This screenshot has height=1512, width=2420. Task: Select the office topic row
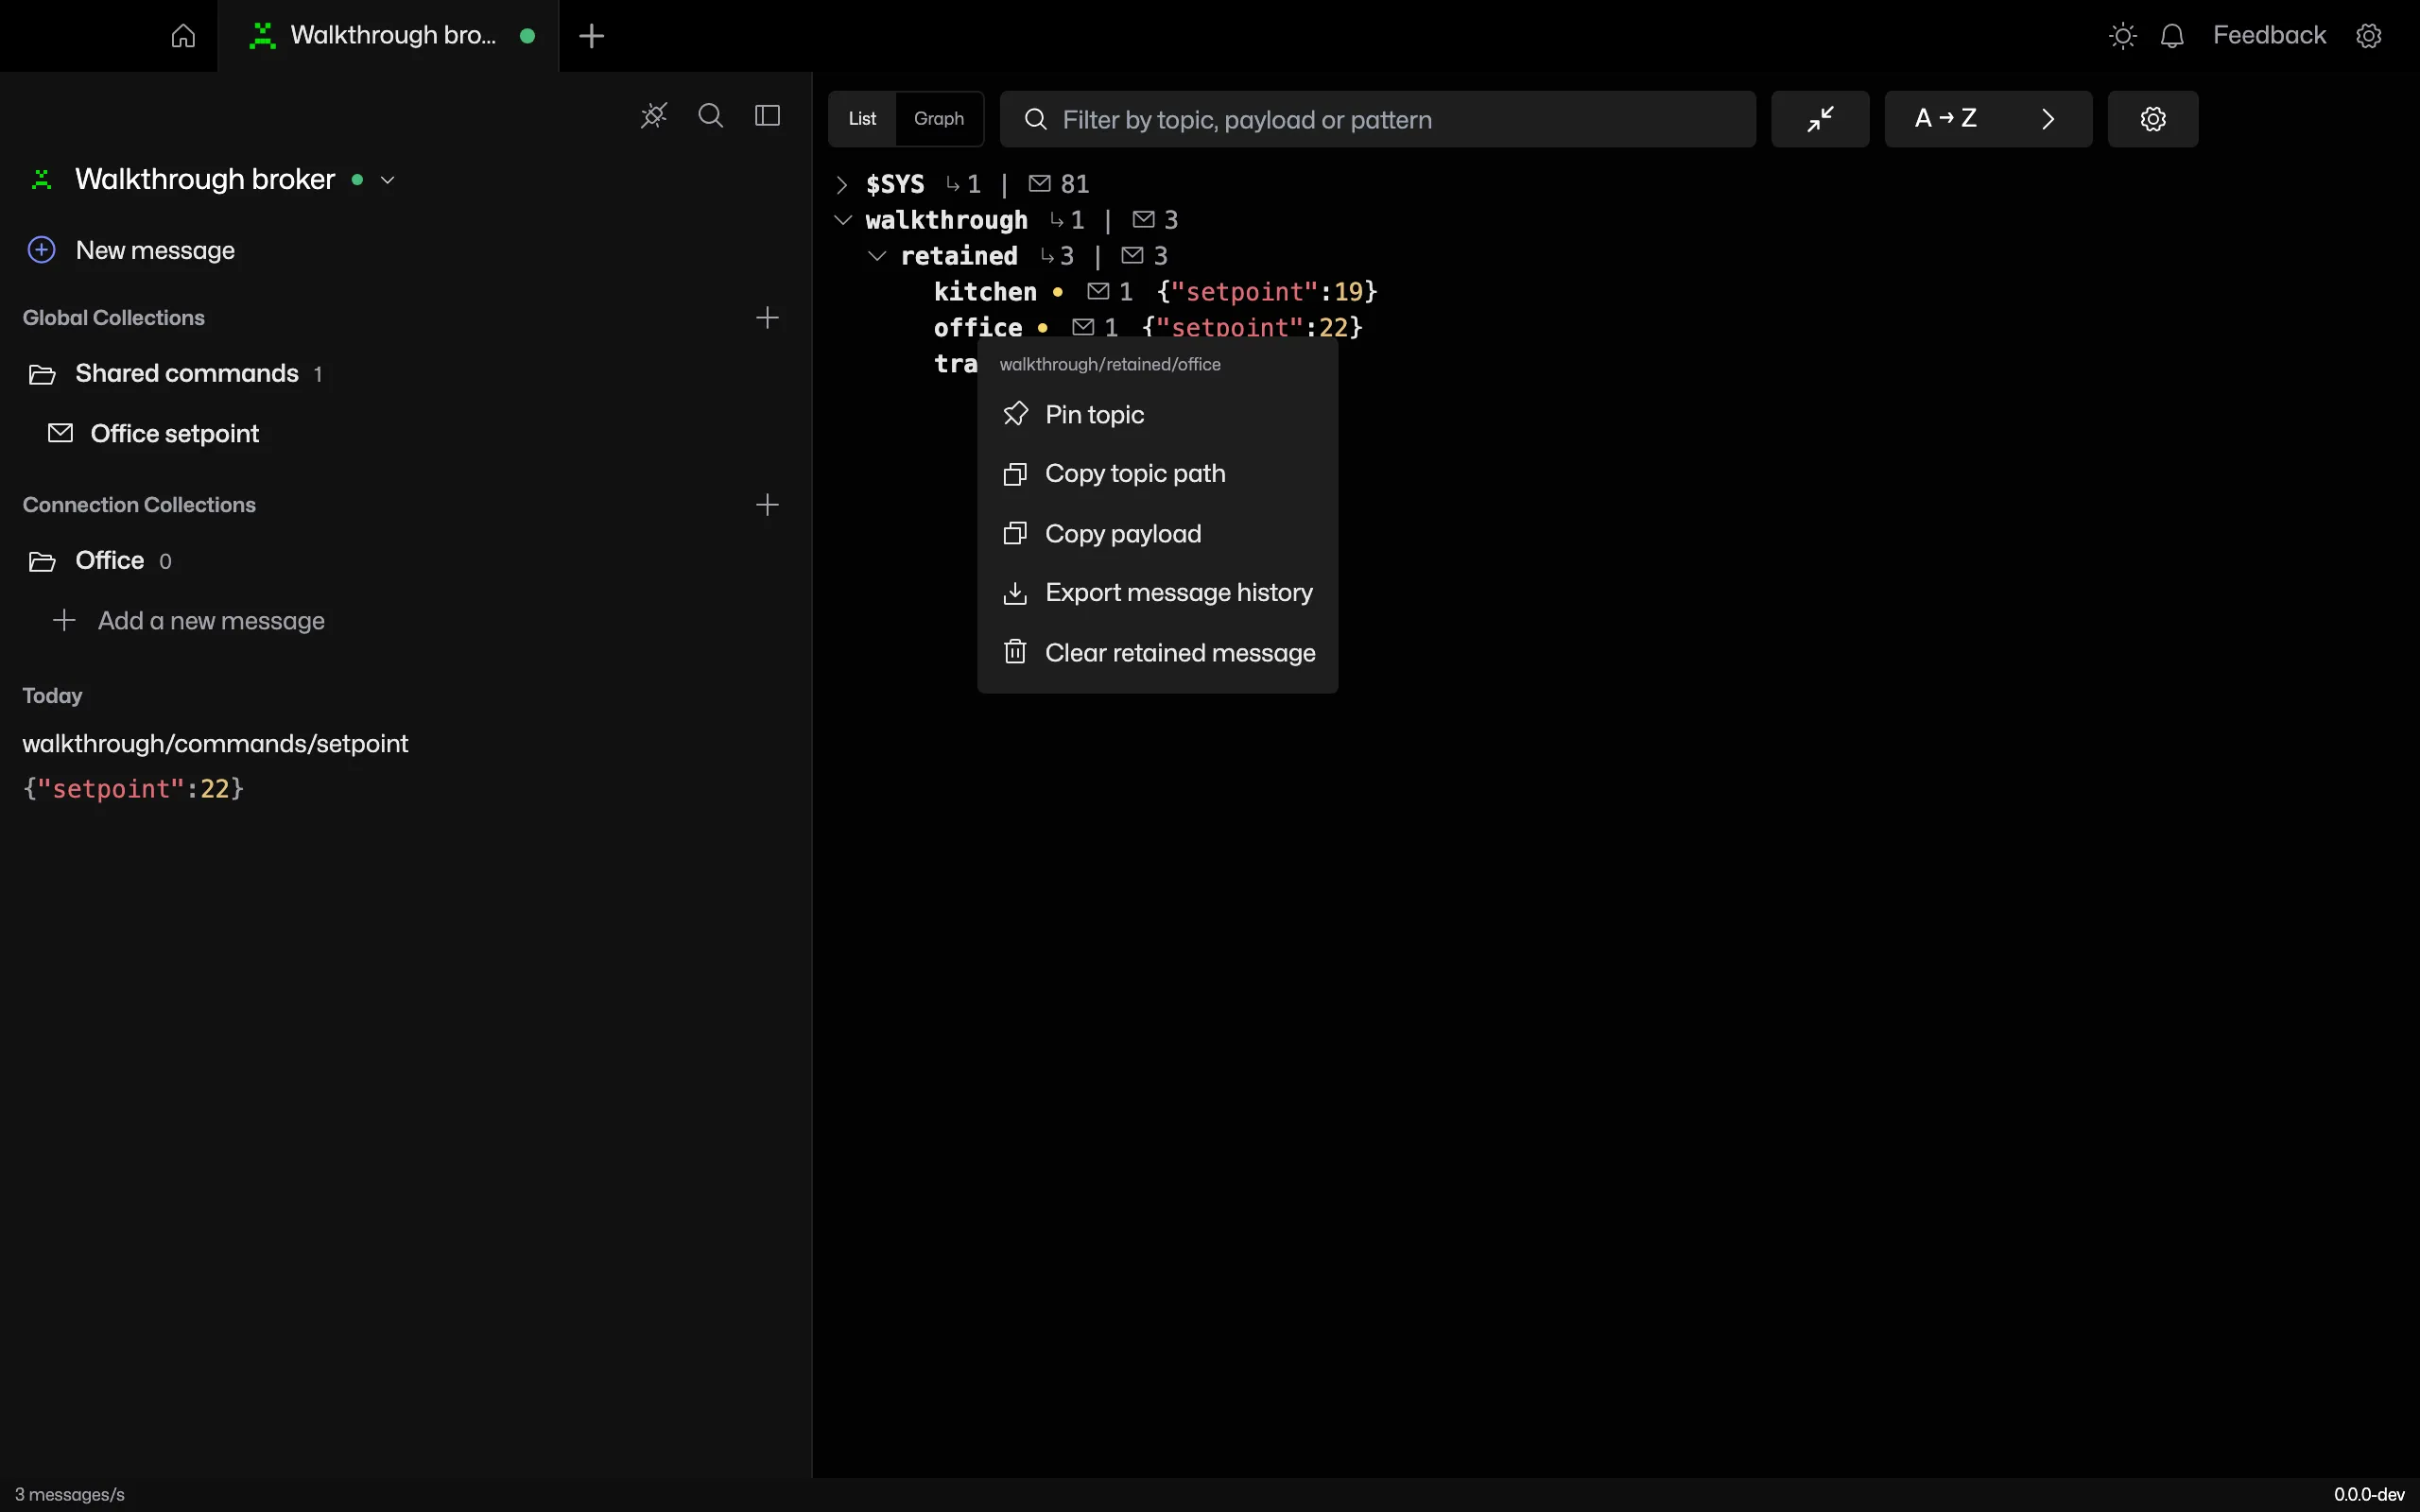(1147, 327)
